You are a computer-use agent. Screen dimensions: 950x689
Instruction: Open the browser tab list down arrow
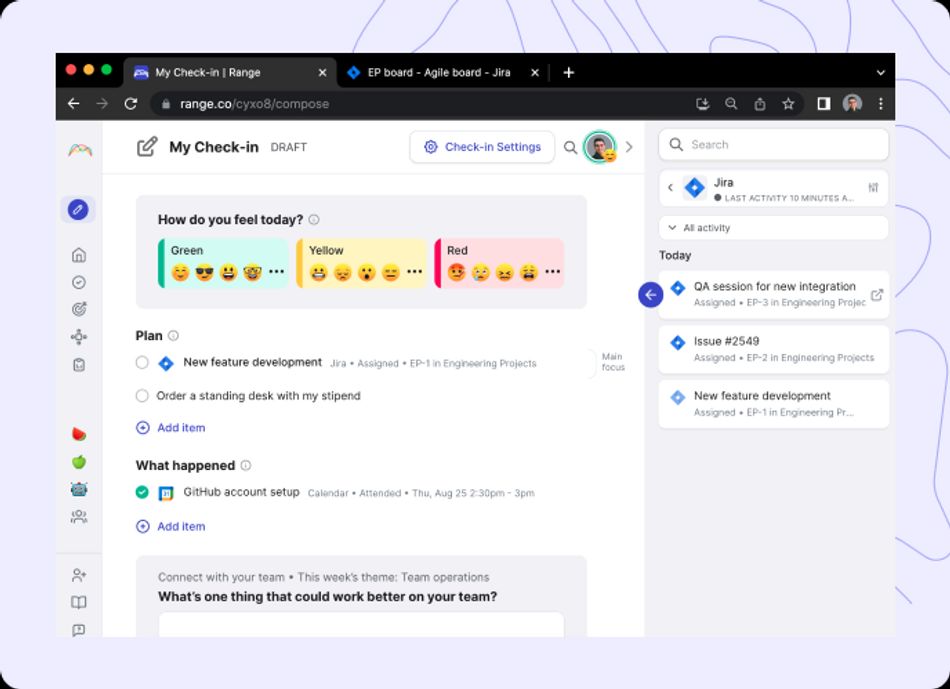pos(880,73)
